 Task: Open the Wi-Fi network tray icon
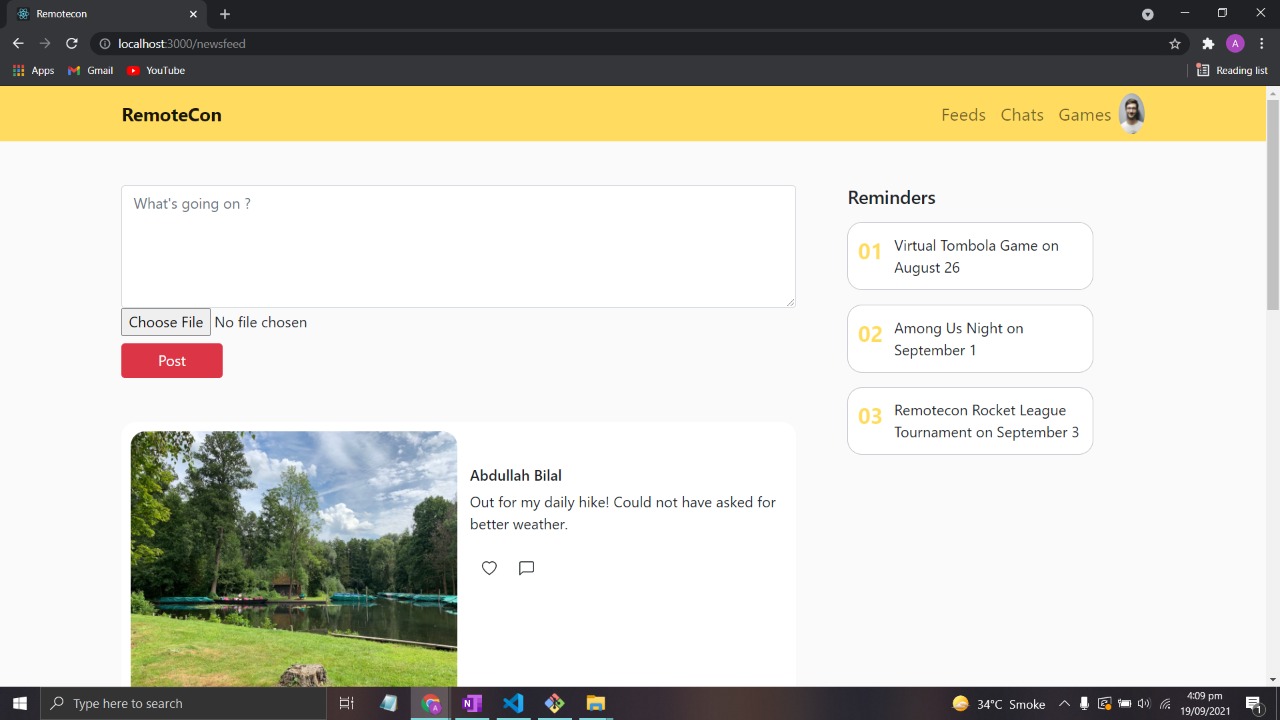click(x=1165, y=703)
